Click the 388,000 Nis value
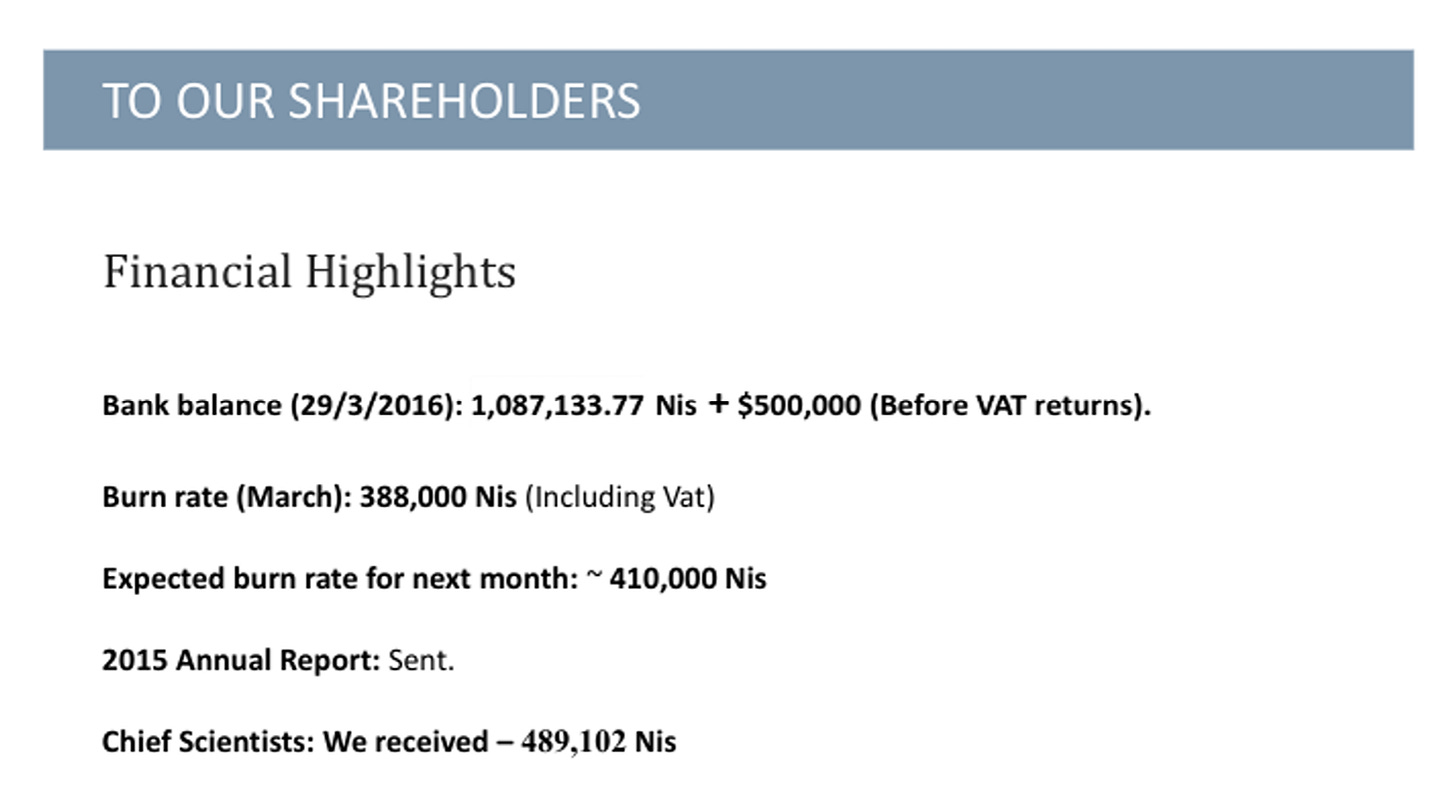Screen dimensions: 1456x805 click(x=438, y=497)
